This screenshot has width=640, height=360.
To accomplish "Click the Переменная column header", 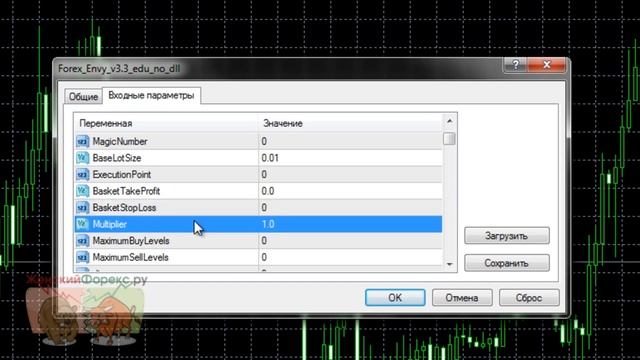I will pyautogui.click(x=166, y=123).
